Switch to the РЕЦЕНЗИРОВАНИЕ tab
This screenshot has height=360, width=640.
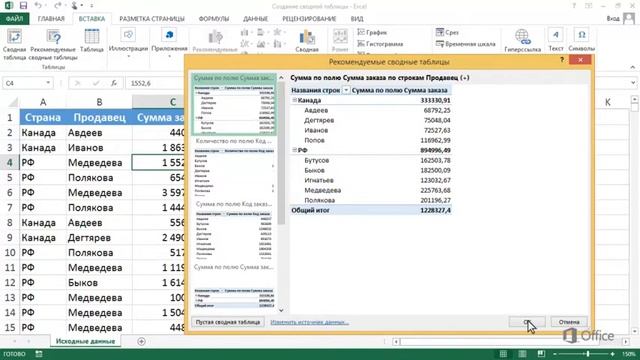[x=309, y=19]
